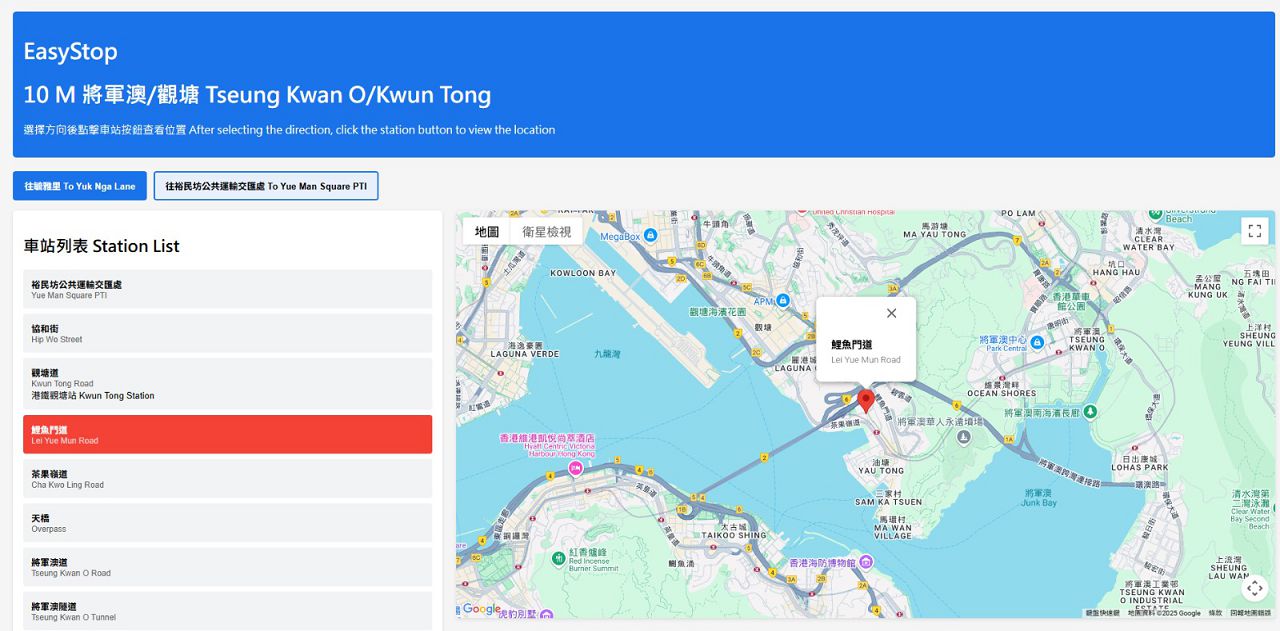Open the map camera controls button

coord(1255,588)
